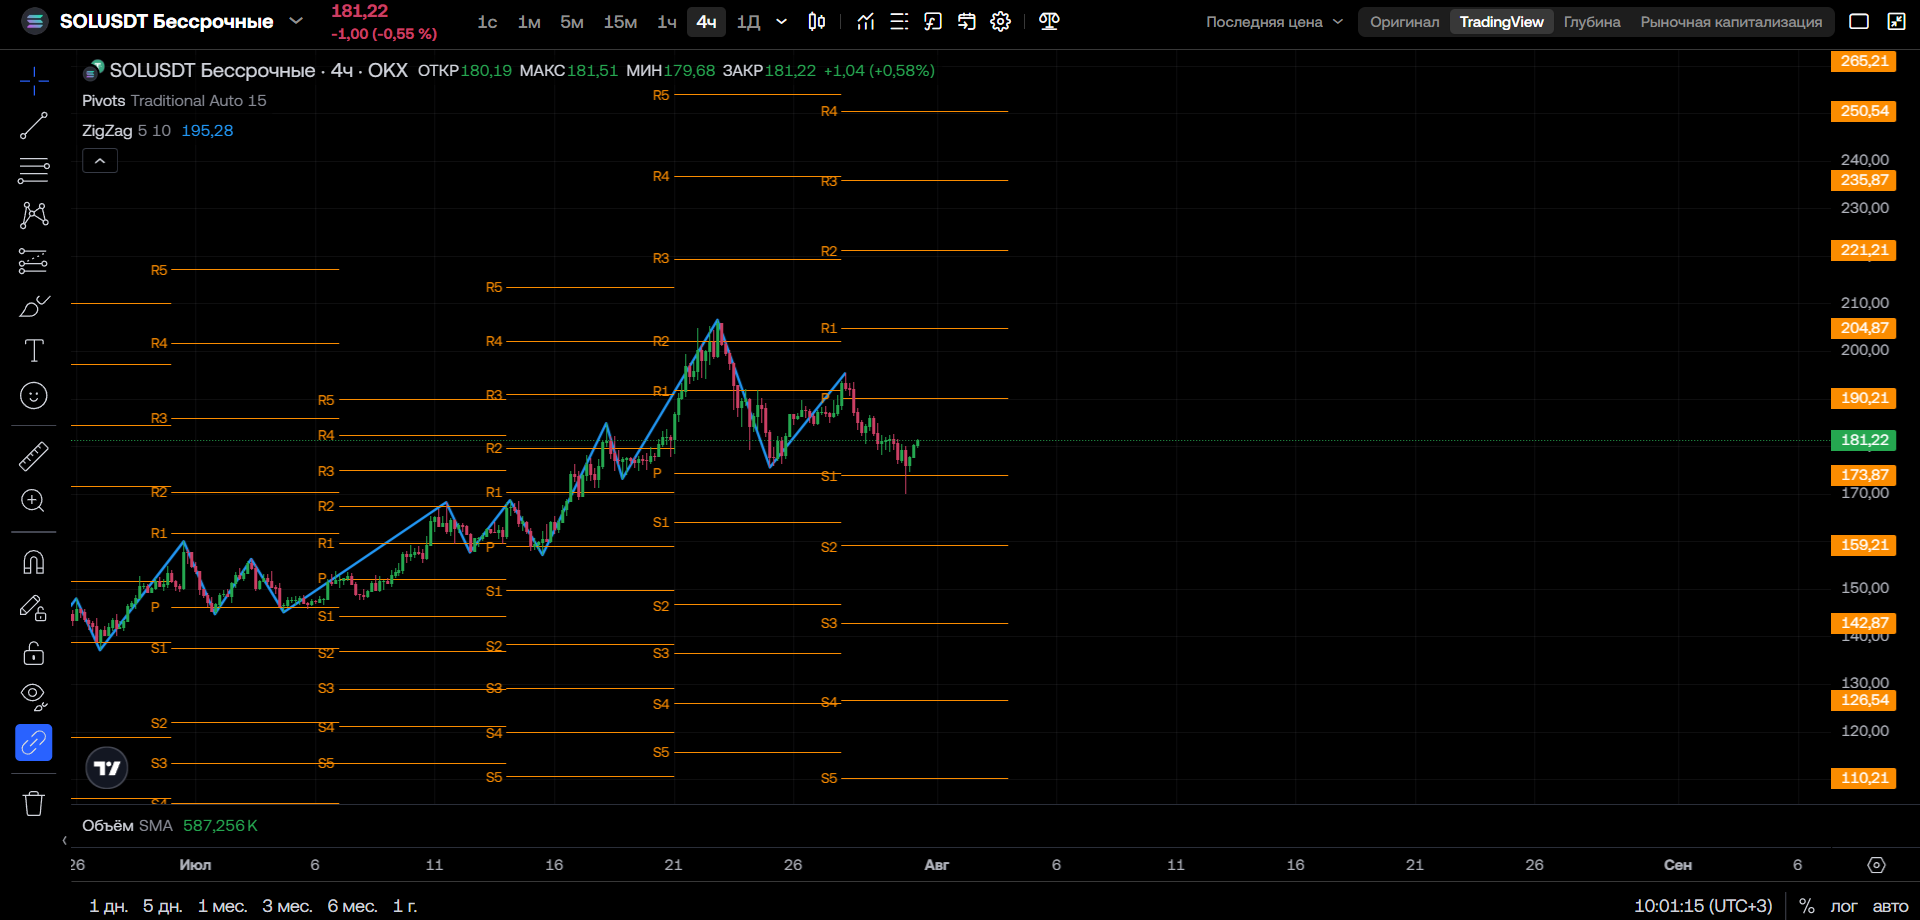This screenshot has height=920, width=1920.
Task: Activate the zoom in tool
Action: [33, 501]
